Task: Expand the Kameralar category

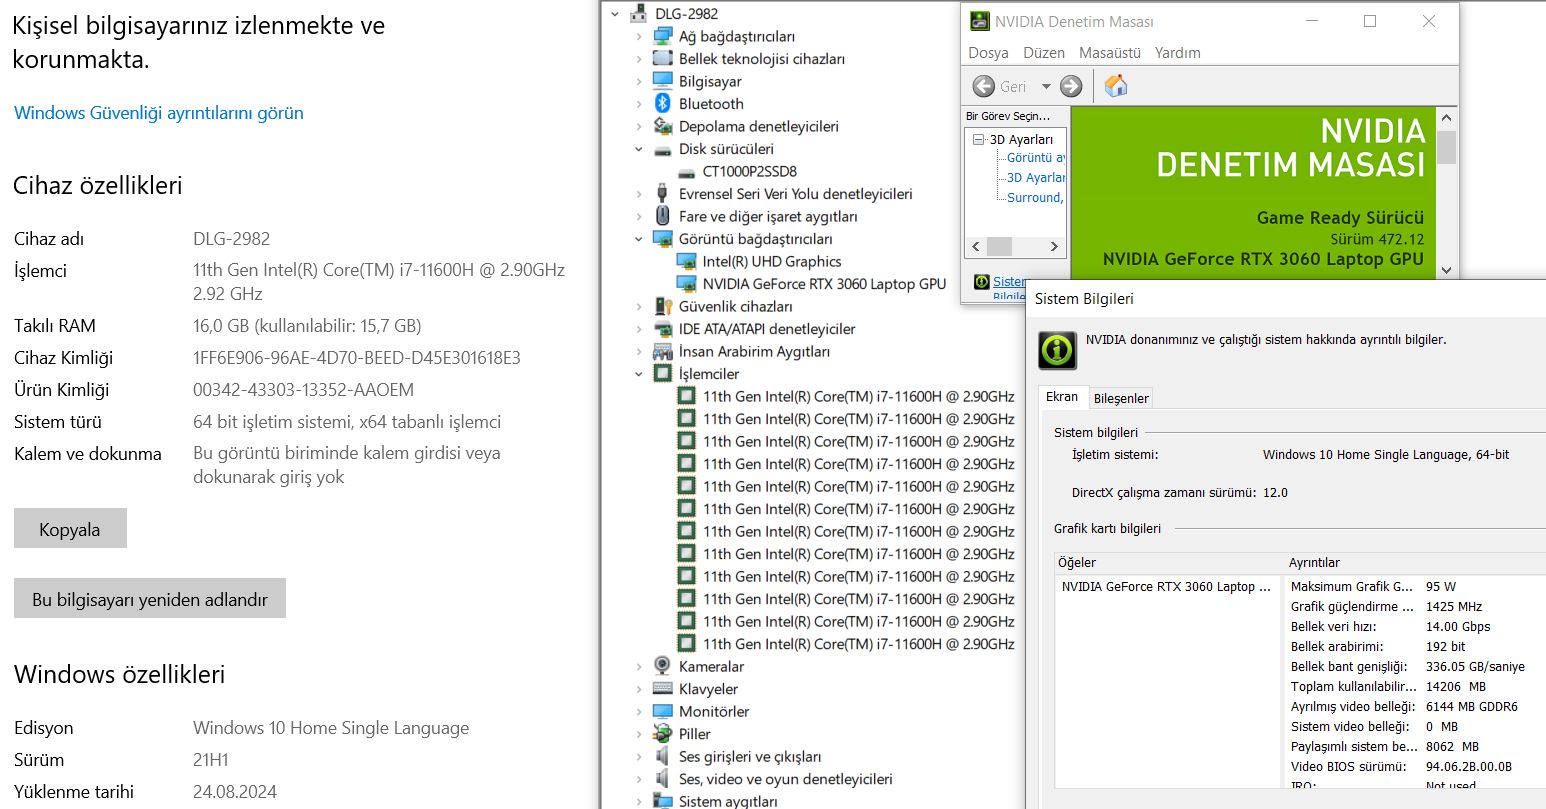Action: (639, 666)
